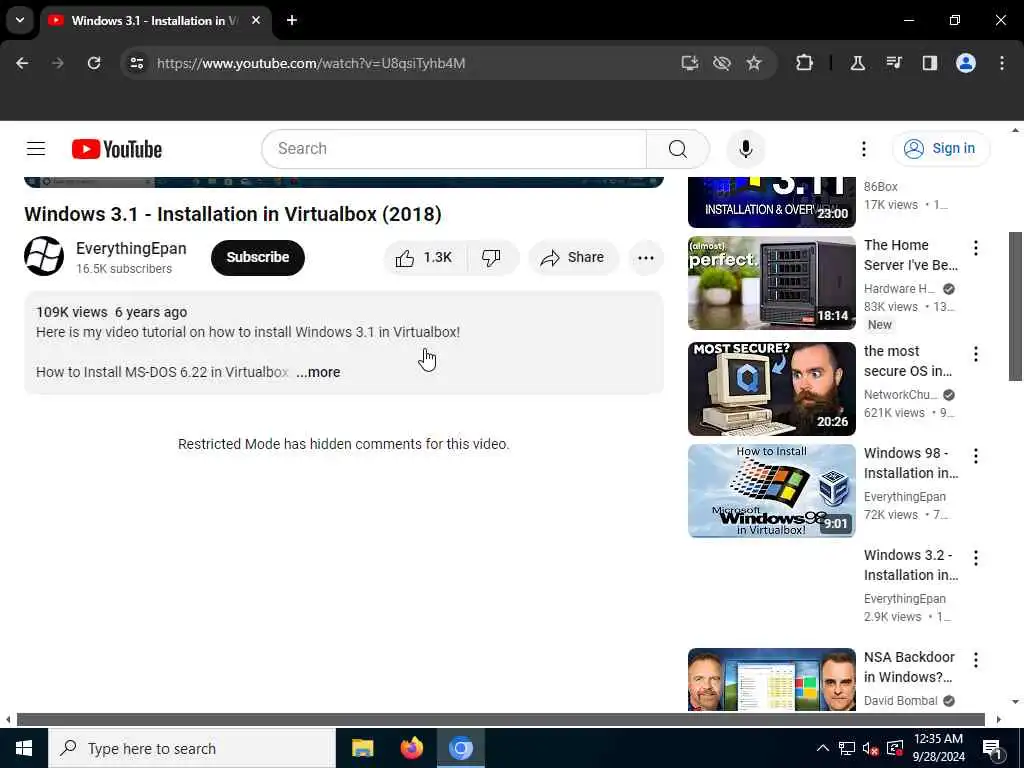1024x768 pixels.
Task: Open the MOST SECURE? 20:26 thumbnail
Action: tap(771, 389)
